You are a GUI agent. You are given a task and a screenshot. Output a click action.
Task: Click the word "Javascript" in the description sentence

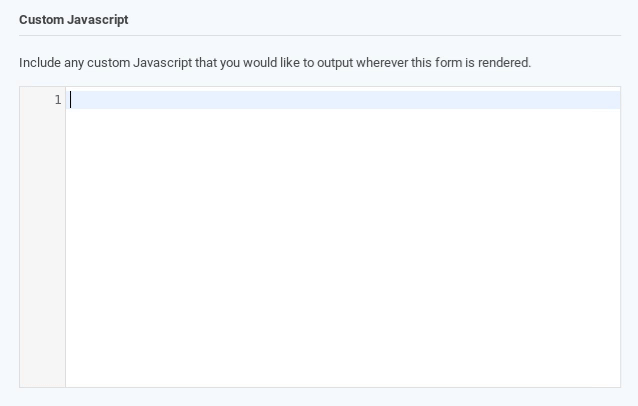[163, 63]
